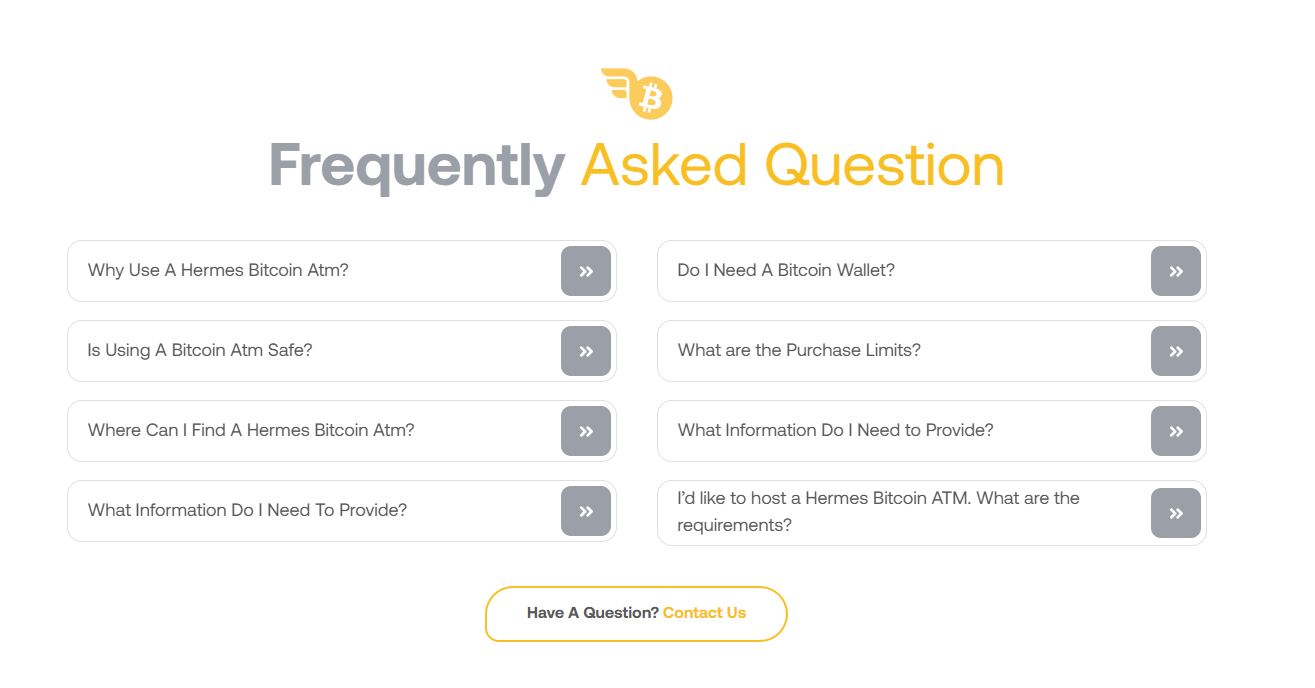
Task: Open right-column What Information Do I Need to Provide
Action: click(835, 430)
